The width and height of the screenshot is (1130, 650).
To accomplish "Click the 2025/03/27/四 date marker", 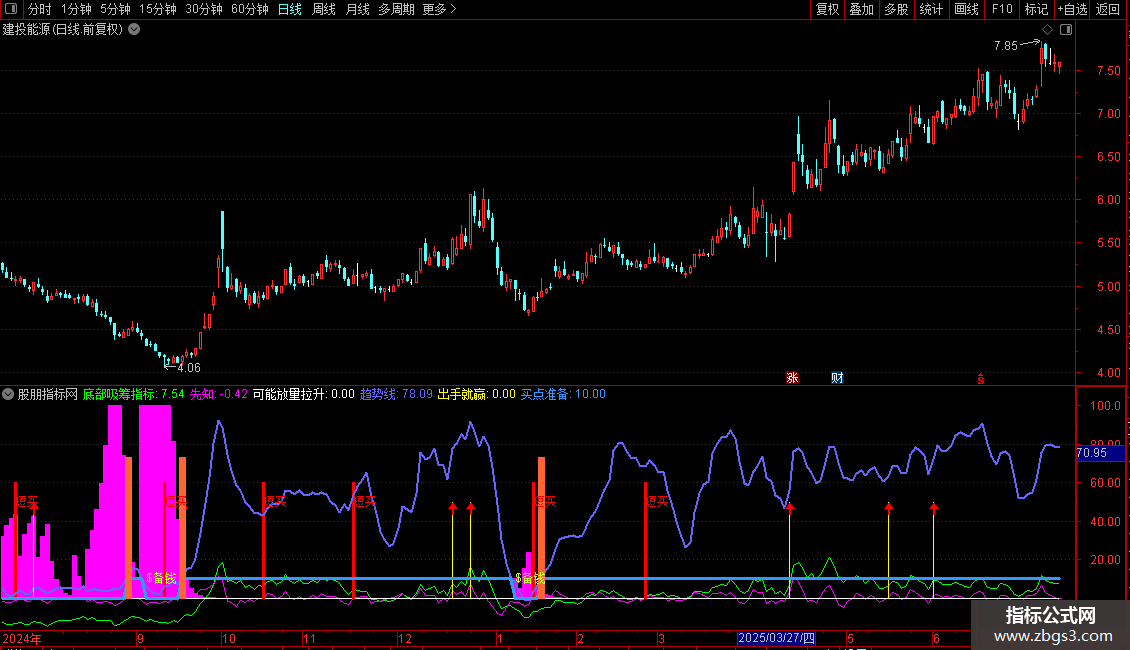I will coord(776,638).
